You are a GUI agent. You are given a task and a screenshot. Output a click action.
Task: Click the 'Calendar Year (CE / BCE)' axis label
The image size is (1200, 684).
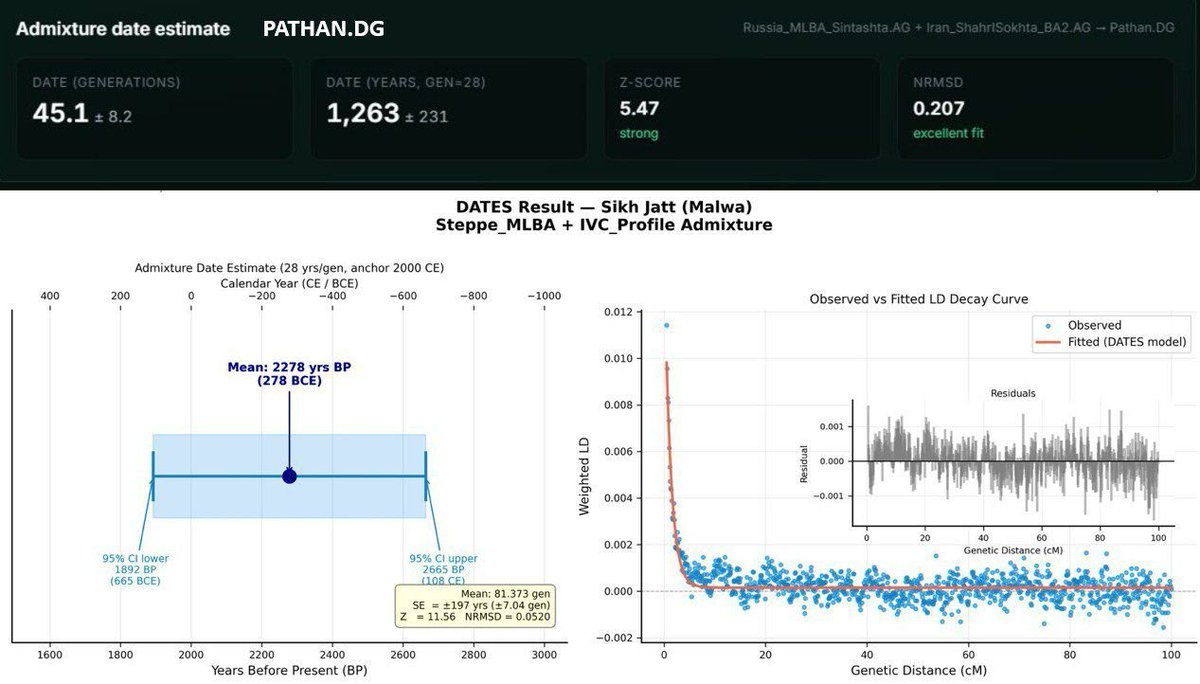click(x=290, y=283)
